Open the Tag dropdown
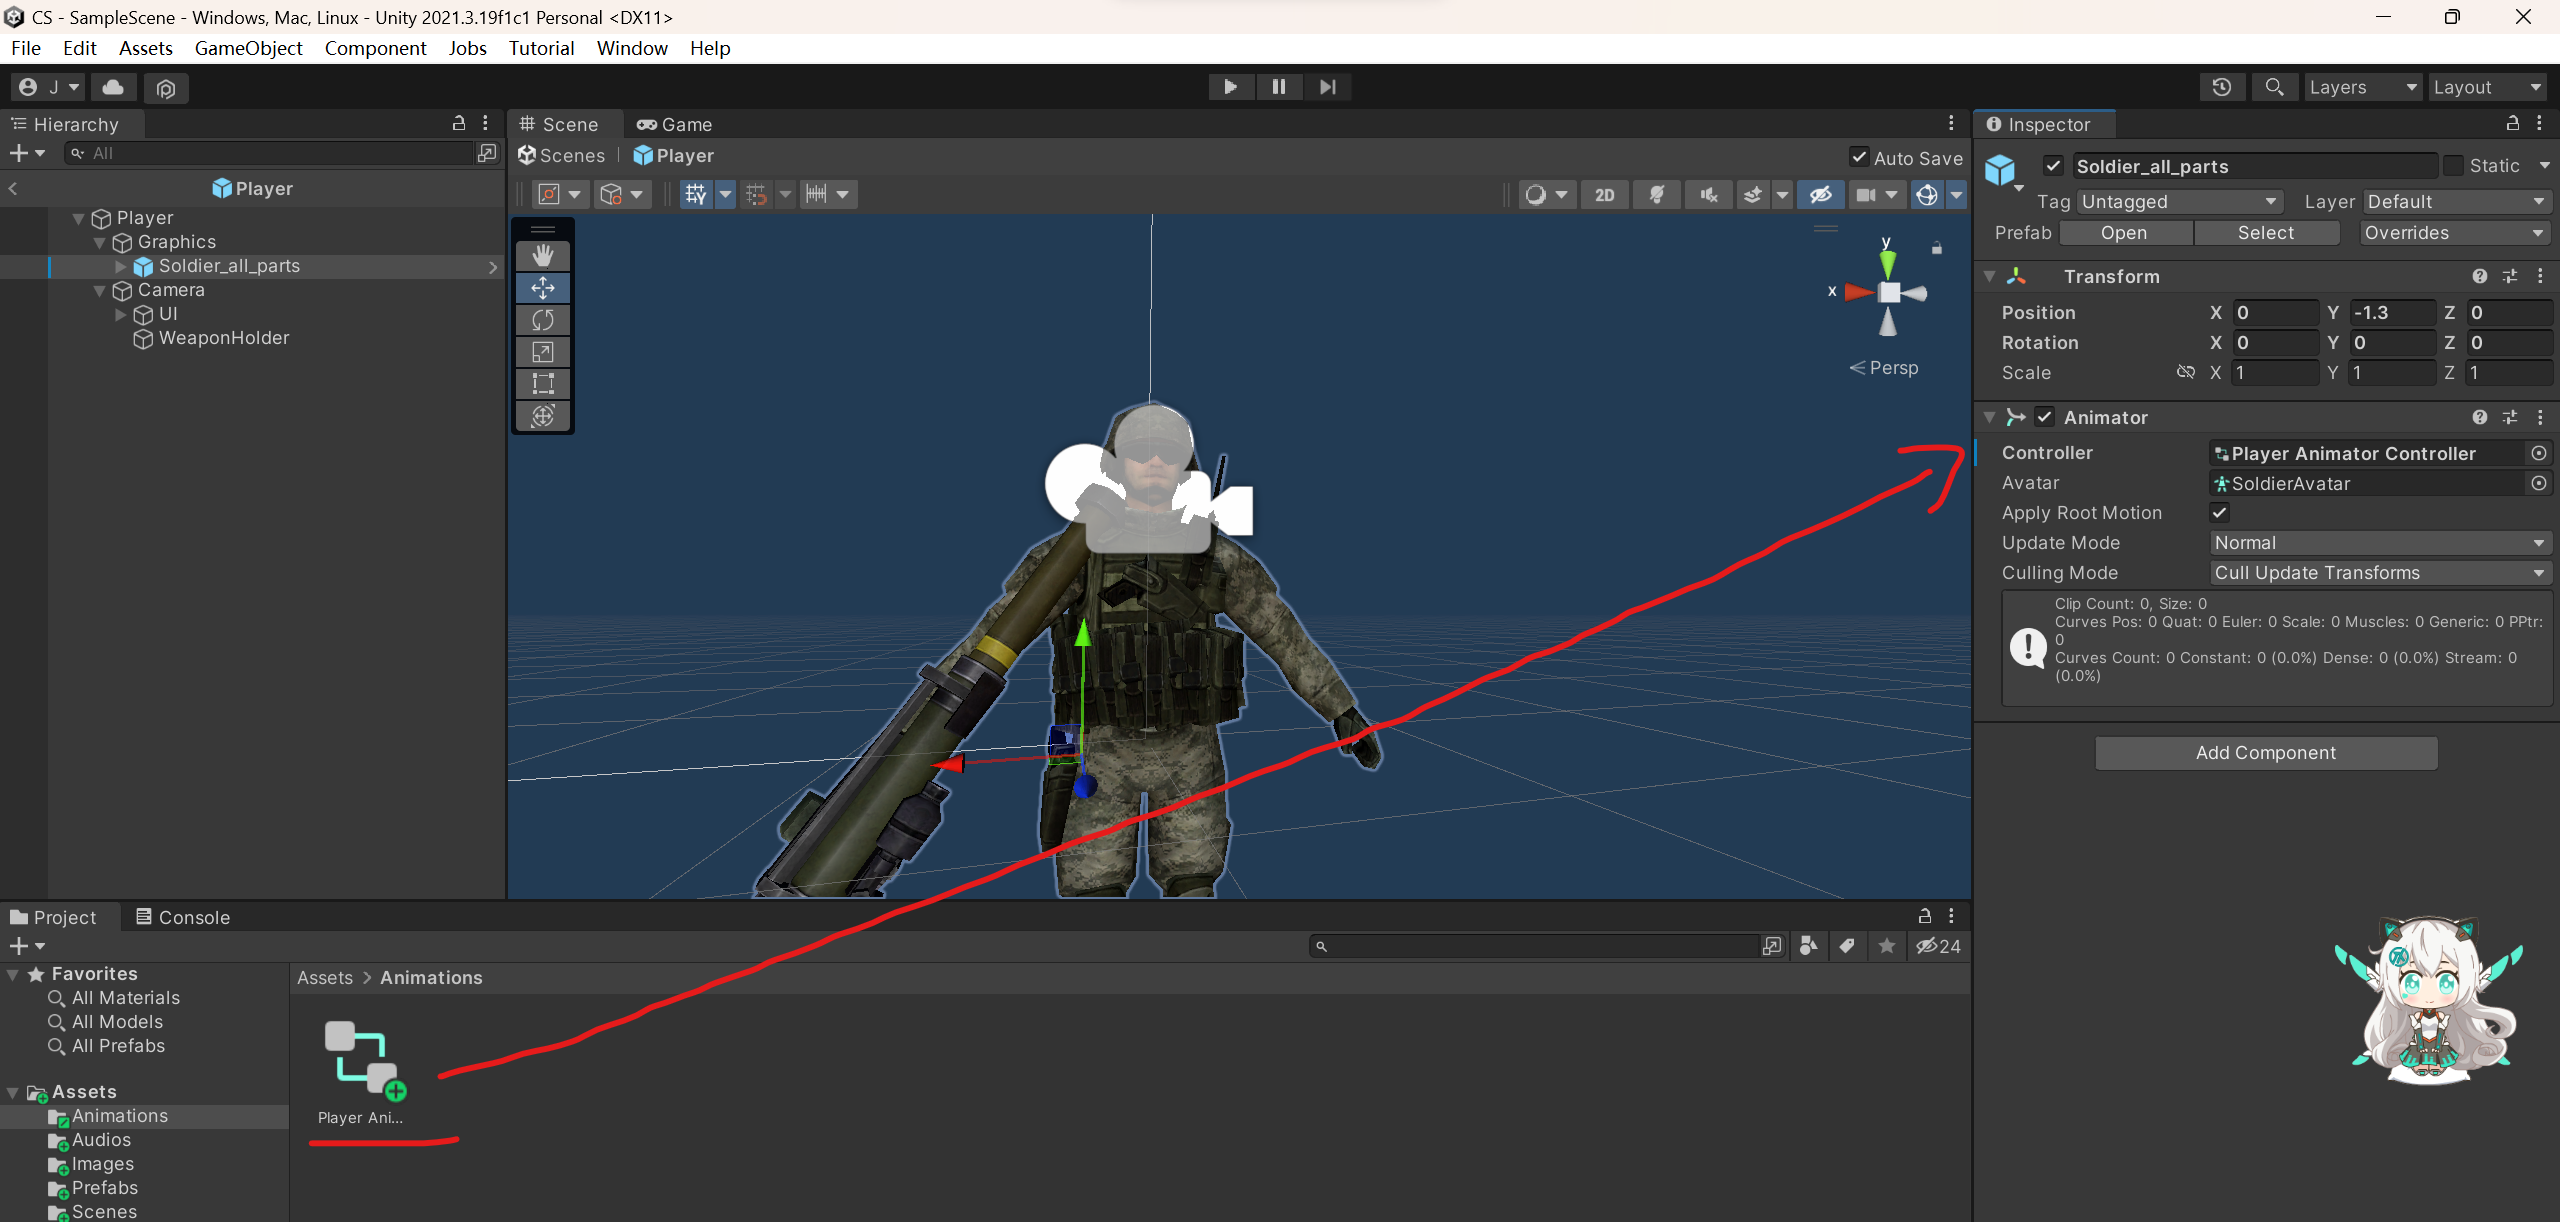 [2179, 201]
